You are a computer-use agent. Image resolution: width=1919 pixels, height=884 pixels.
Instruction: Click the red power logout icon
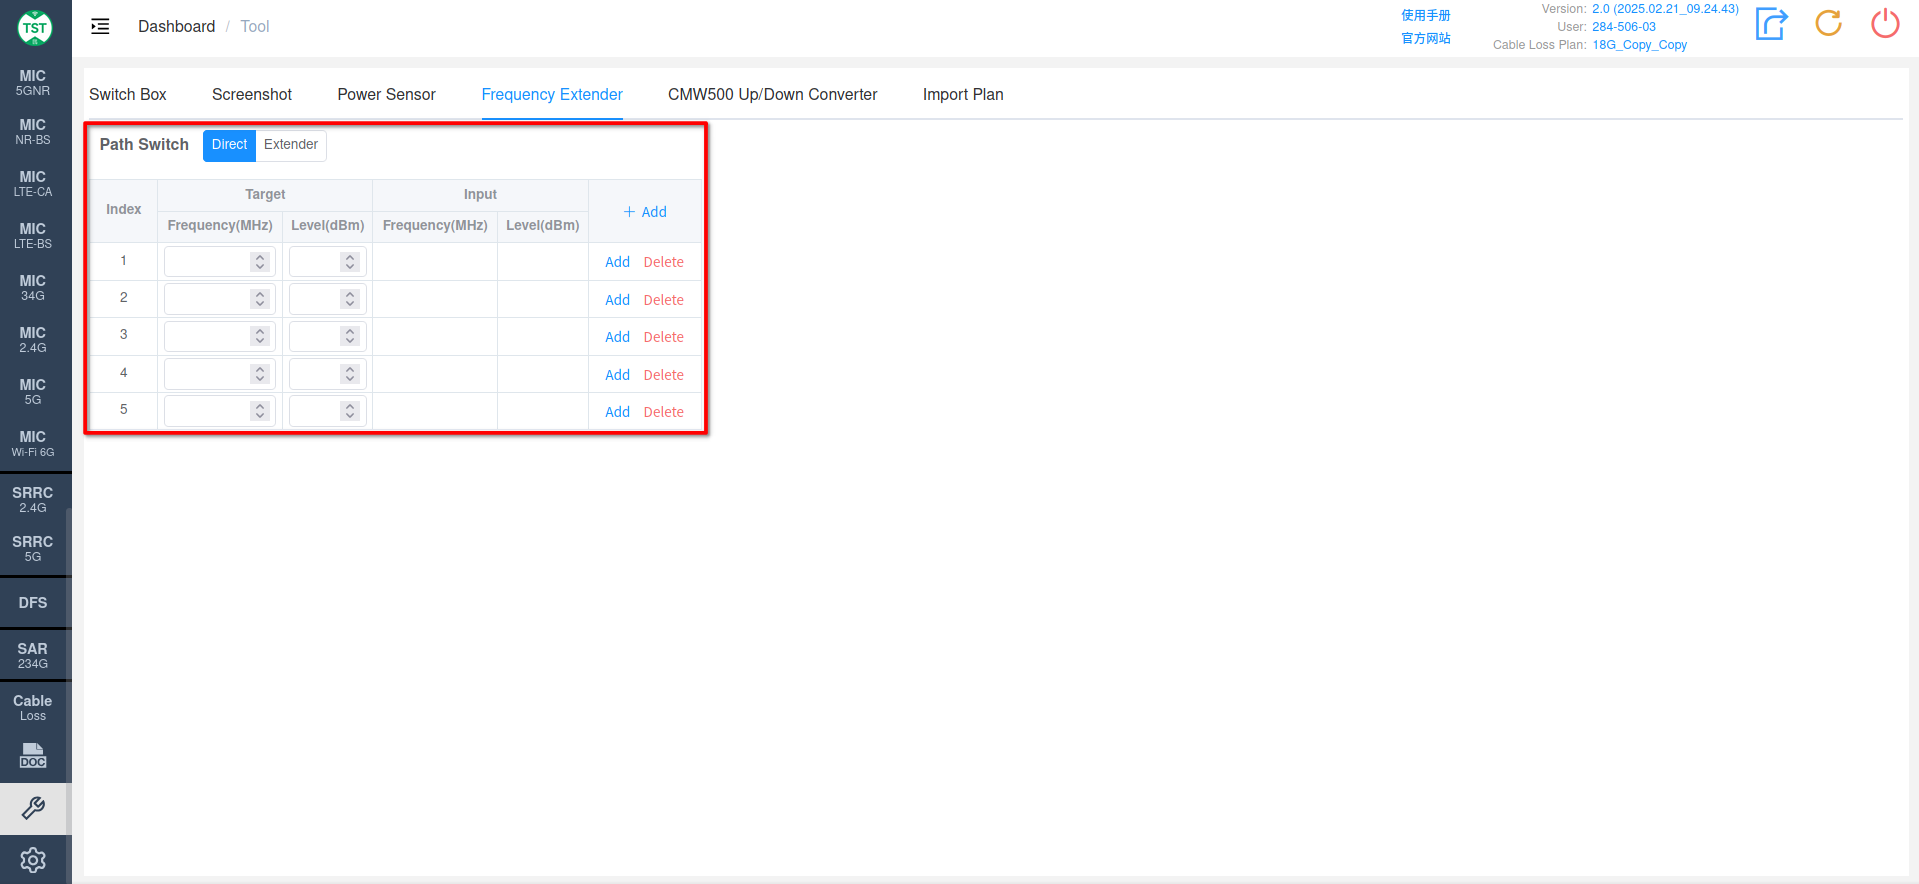pyautogui.click(x=1885, y=23)
